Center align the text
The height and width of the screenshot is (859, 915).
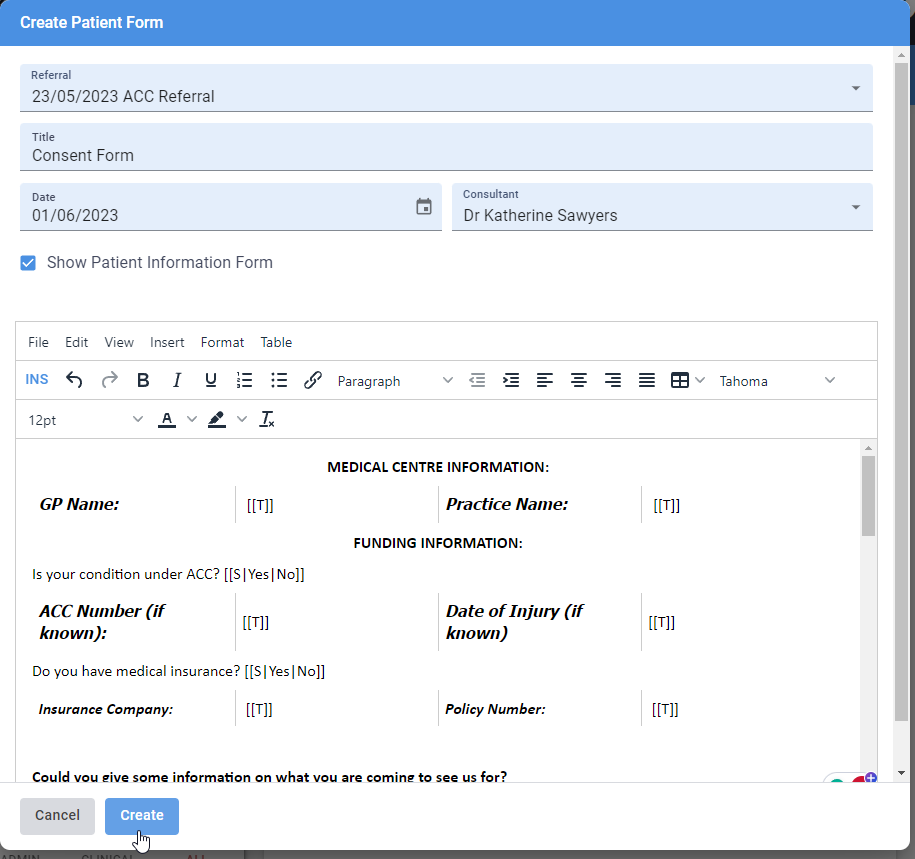click(x=579, y=380)
